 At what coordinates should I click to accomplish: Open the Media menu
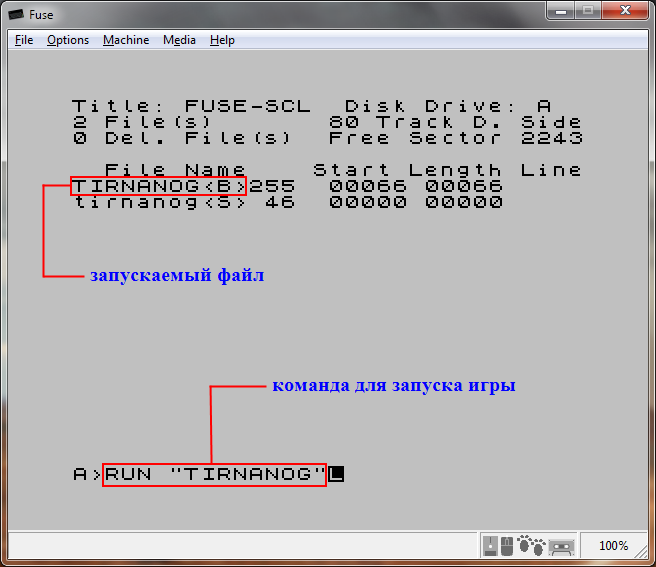pos(179,40)
